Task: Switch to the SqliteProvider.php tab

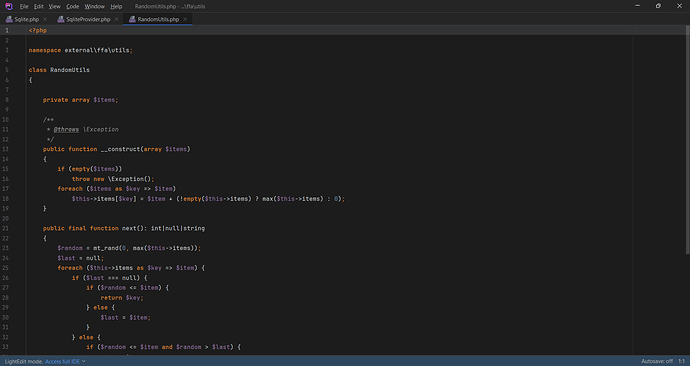Action: coord(88,19)
